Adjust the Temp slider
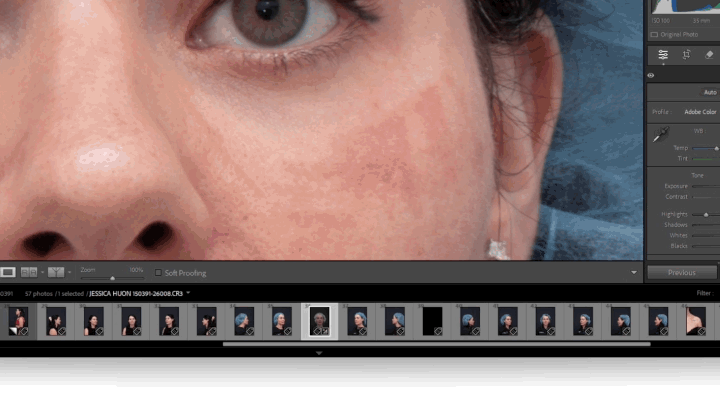720x405 pixels. coord(706,148)
